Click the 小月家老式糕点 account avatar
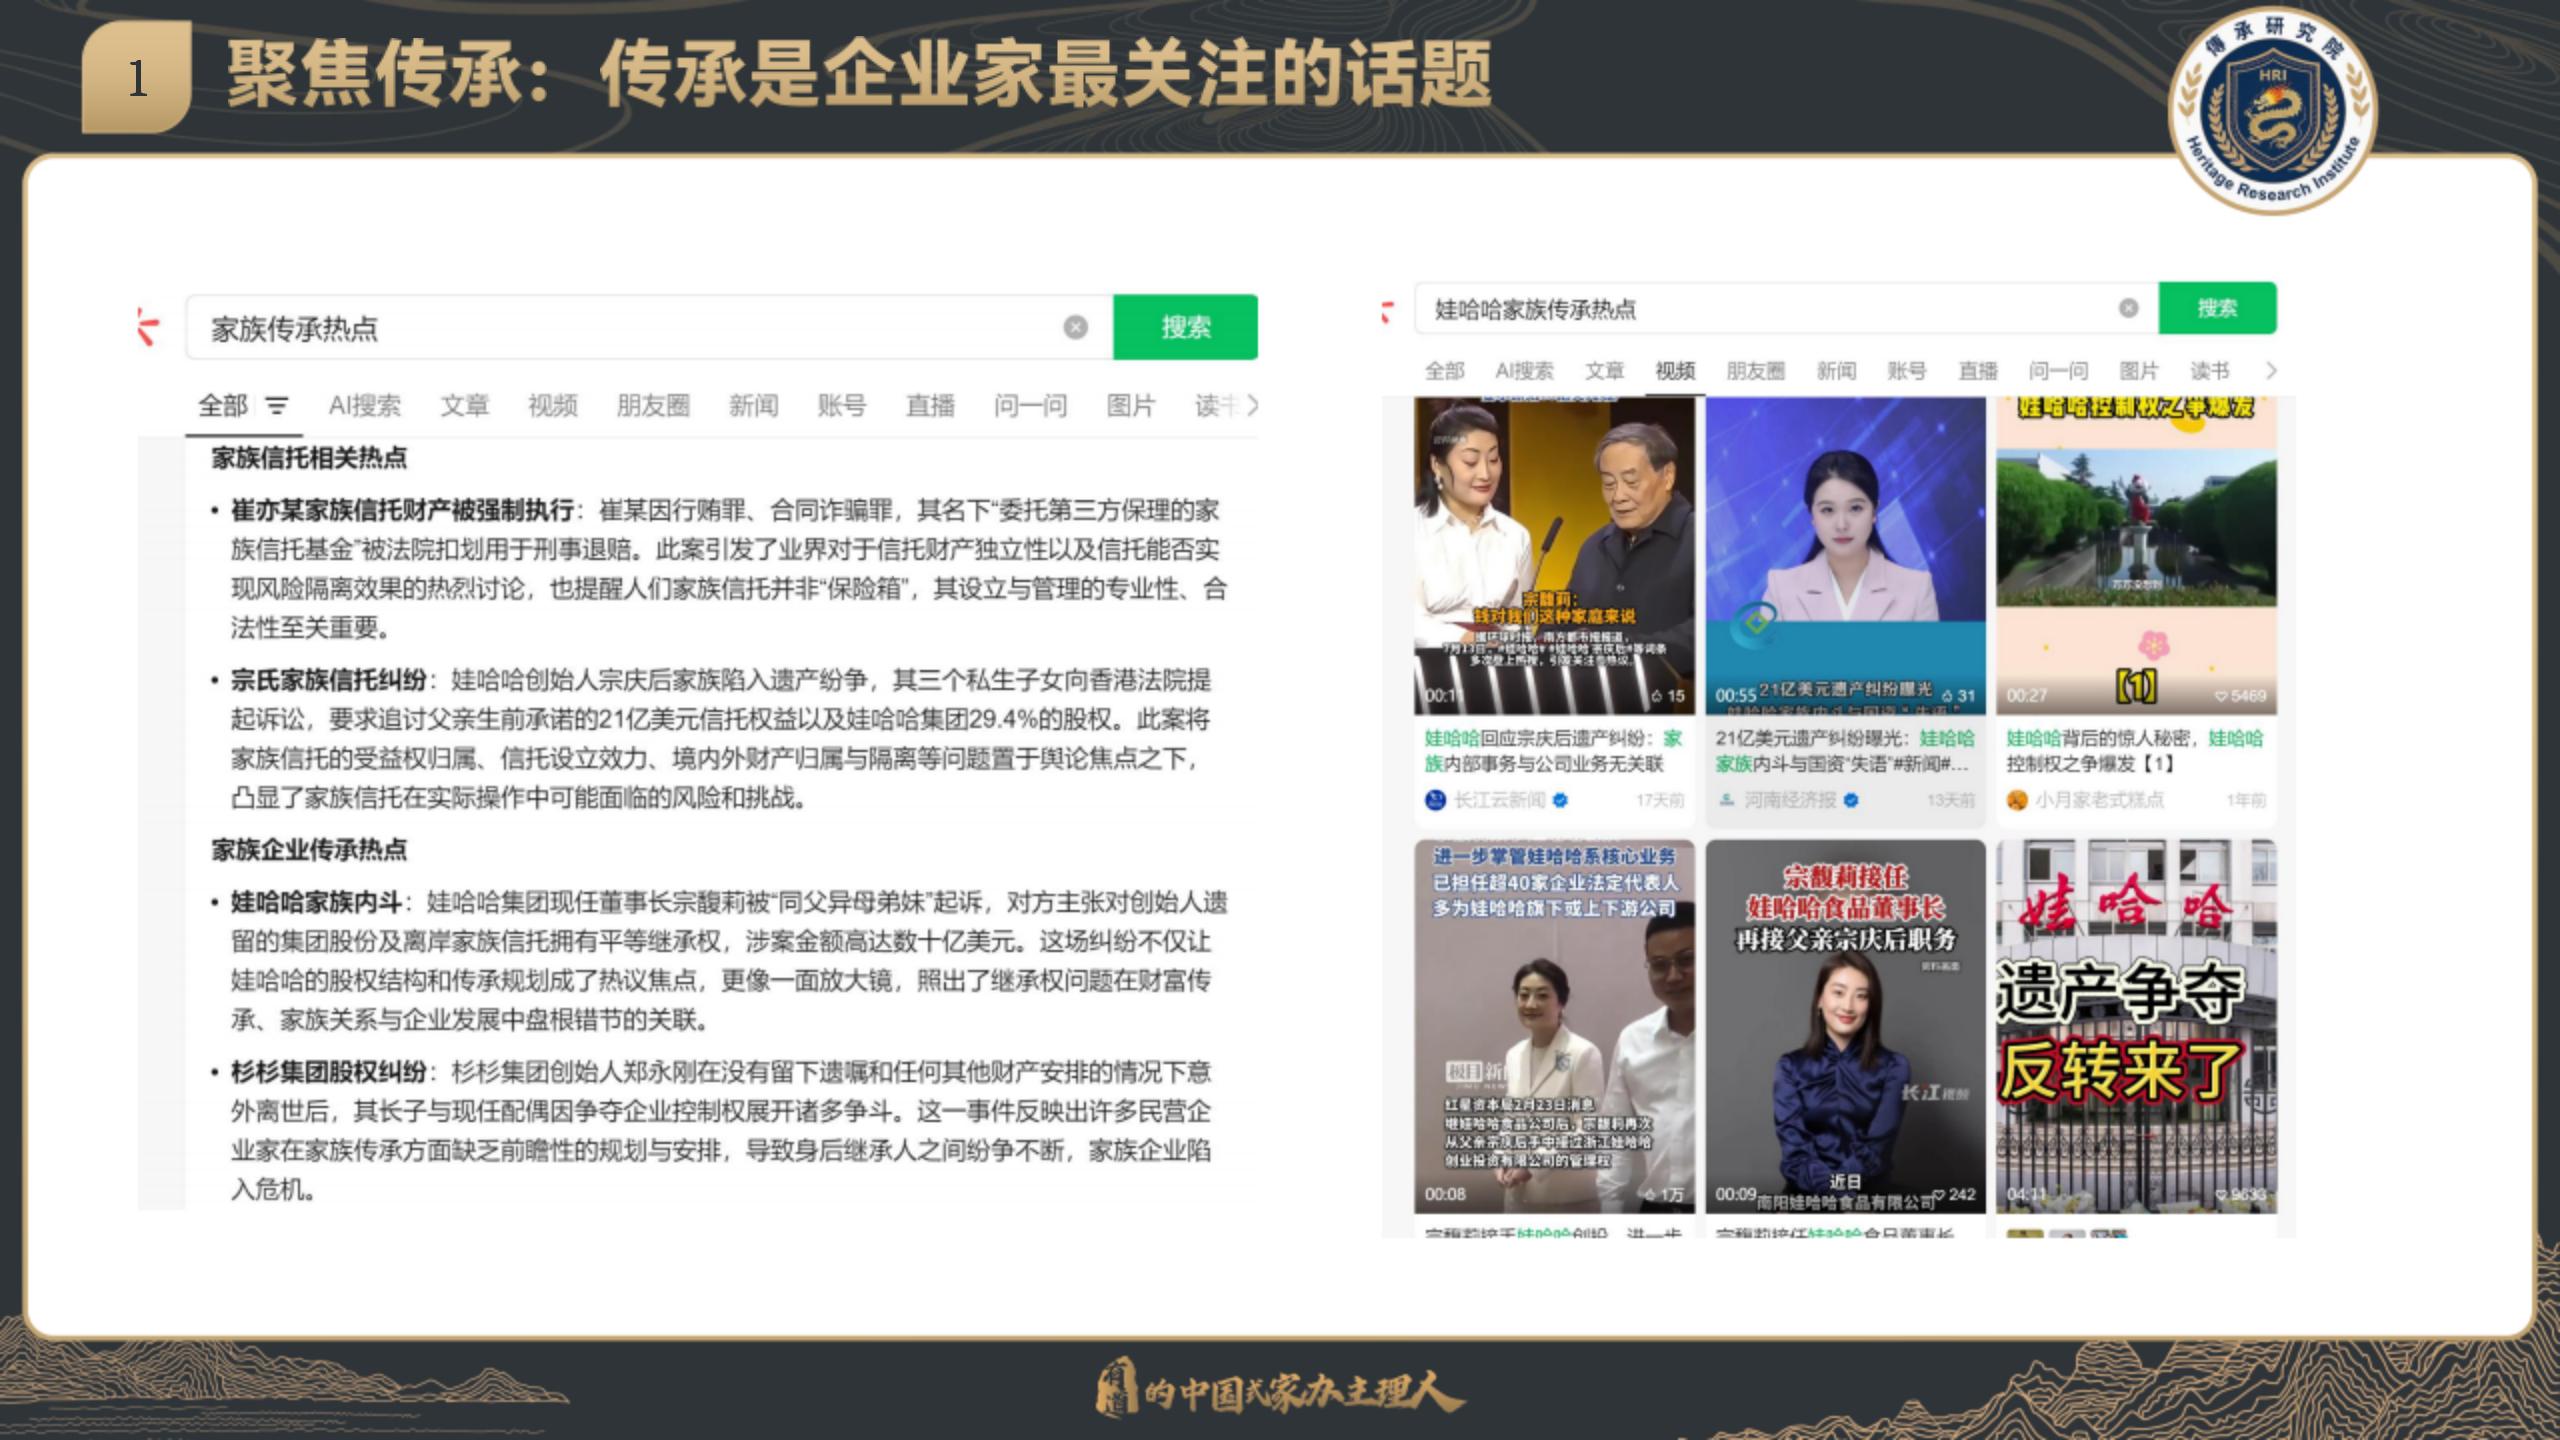The image size is (2560, 1440). tap(2017, 800)
